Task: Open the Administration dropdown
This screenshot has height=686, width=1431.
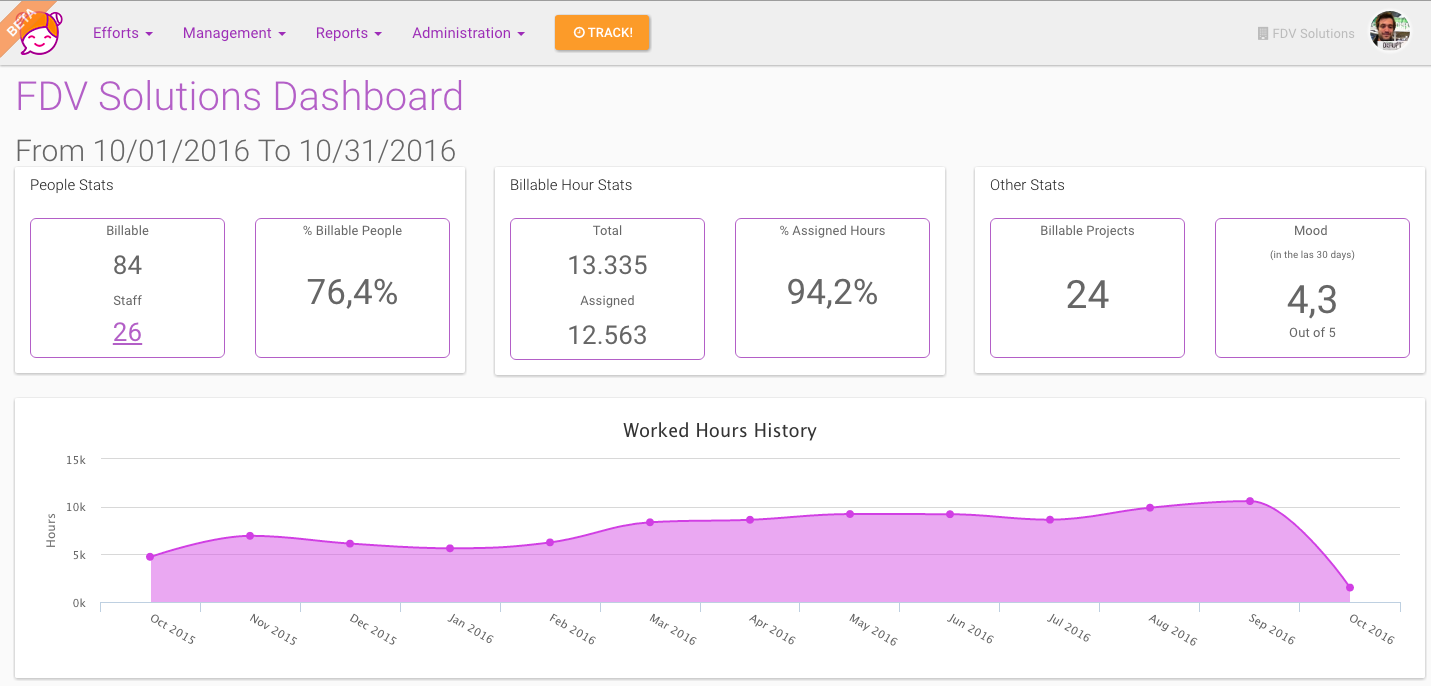Action: point(468,33)
